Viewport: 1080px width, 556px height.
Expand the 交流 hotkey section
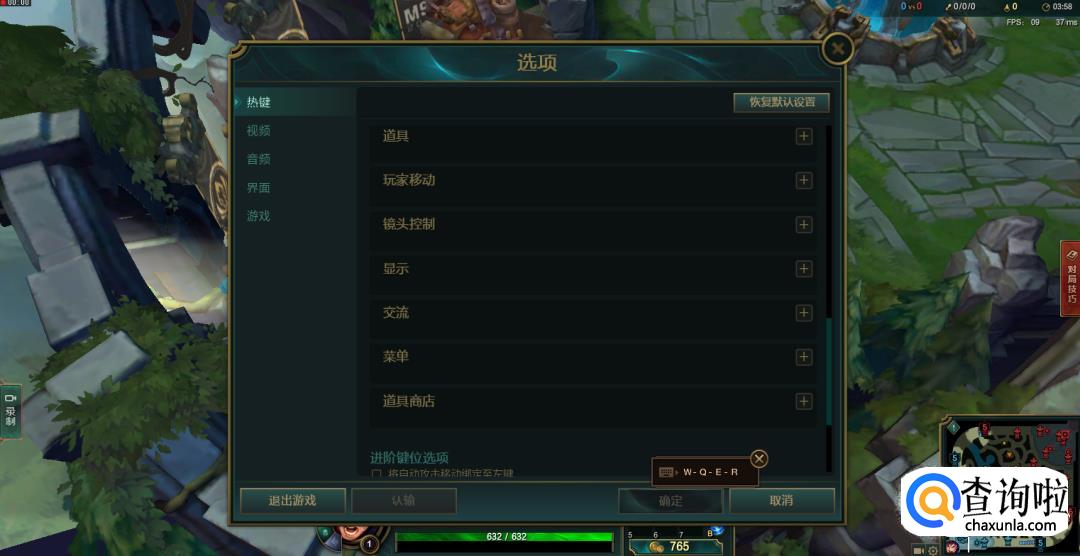(804, 313)
